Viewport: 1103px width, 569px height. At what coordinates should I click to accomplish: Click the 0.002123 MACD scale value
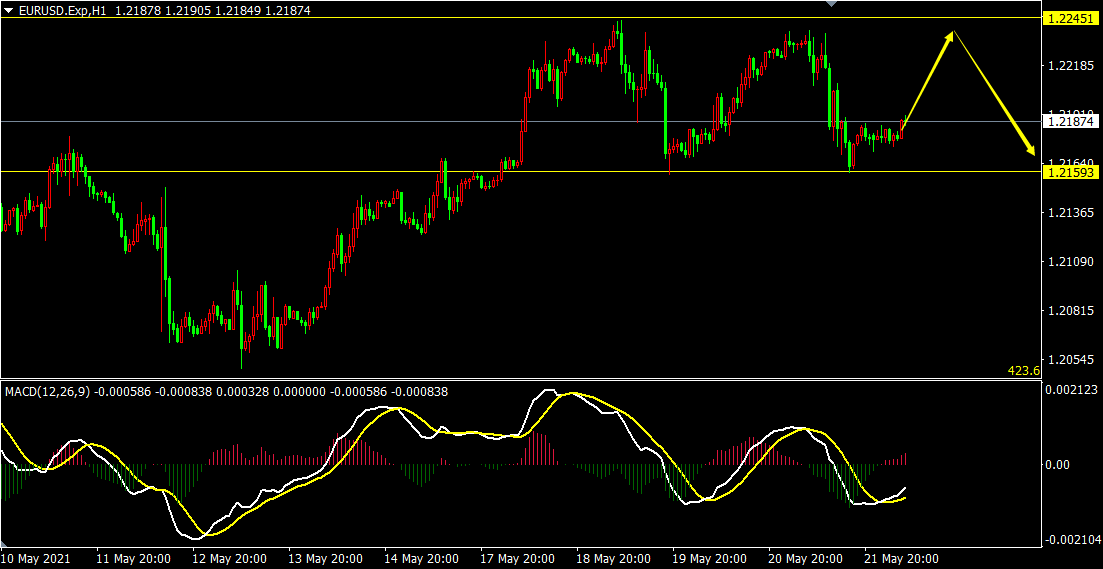coord(1070,390)
